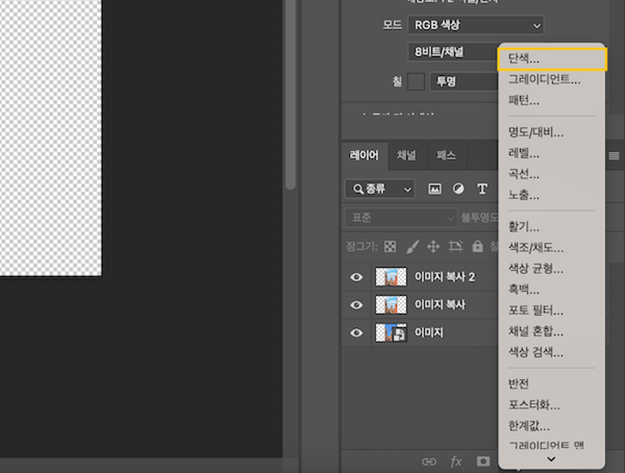The width and height of the screenshot is (625, 473).
Task: Select 이미지 smart object thumbnail
Action: point(391,333)
